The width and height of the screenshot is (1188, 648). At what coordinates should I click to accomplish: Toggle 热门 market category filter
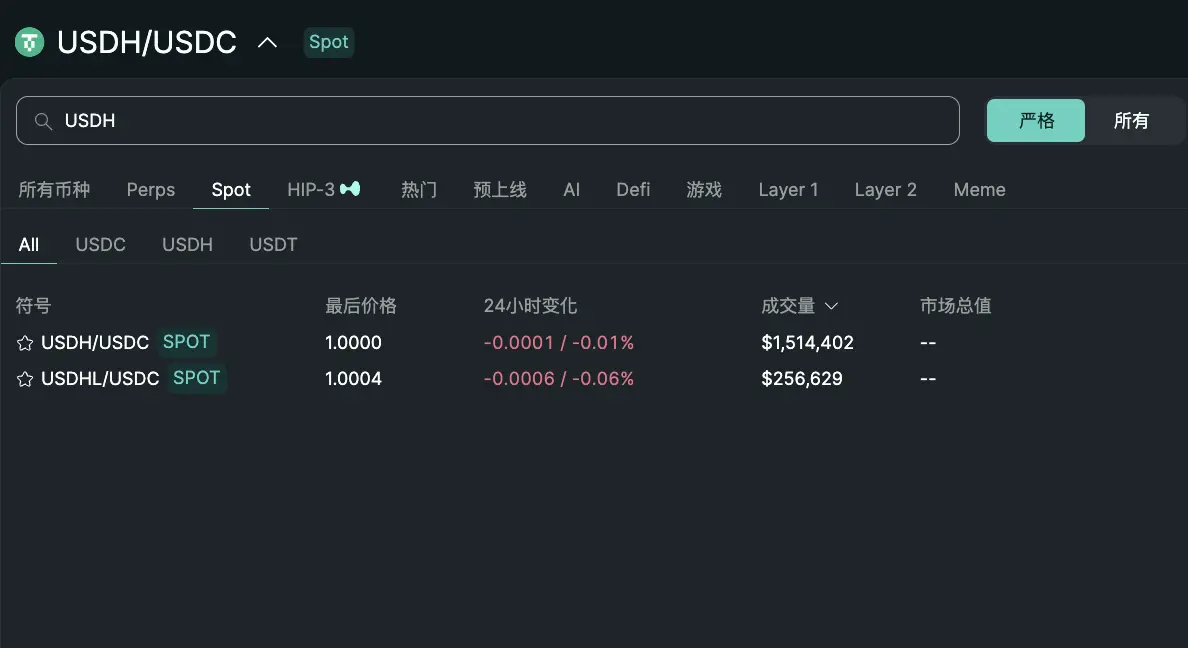click(x=419, y=189)
